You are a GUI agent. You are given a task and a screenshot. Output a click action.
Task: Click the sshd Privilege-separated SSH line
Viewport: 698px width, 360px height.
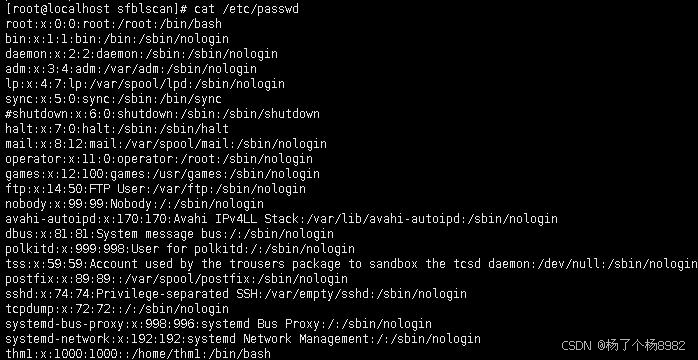[236, 294]
